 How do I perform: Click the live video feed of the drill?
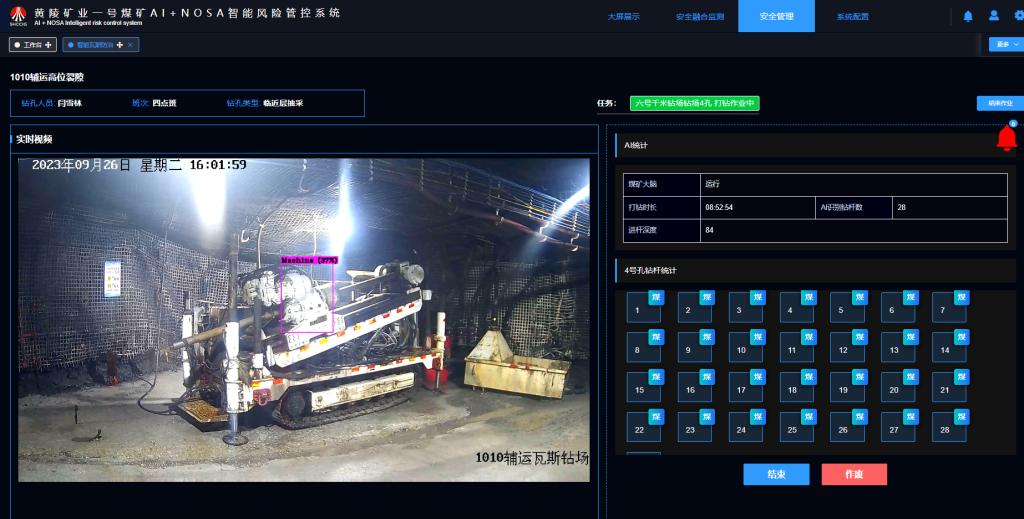click(x=304, y=319)
